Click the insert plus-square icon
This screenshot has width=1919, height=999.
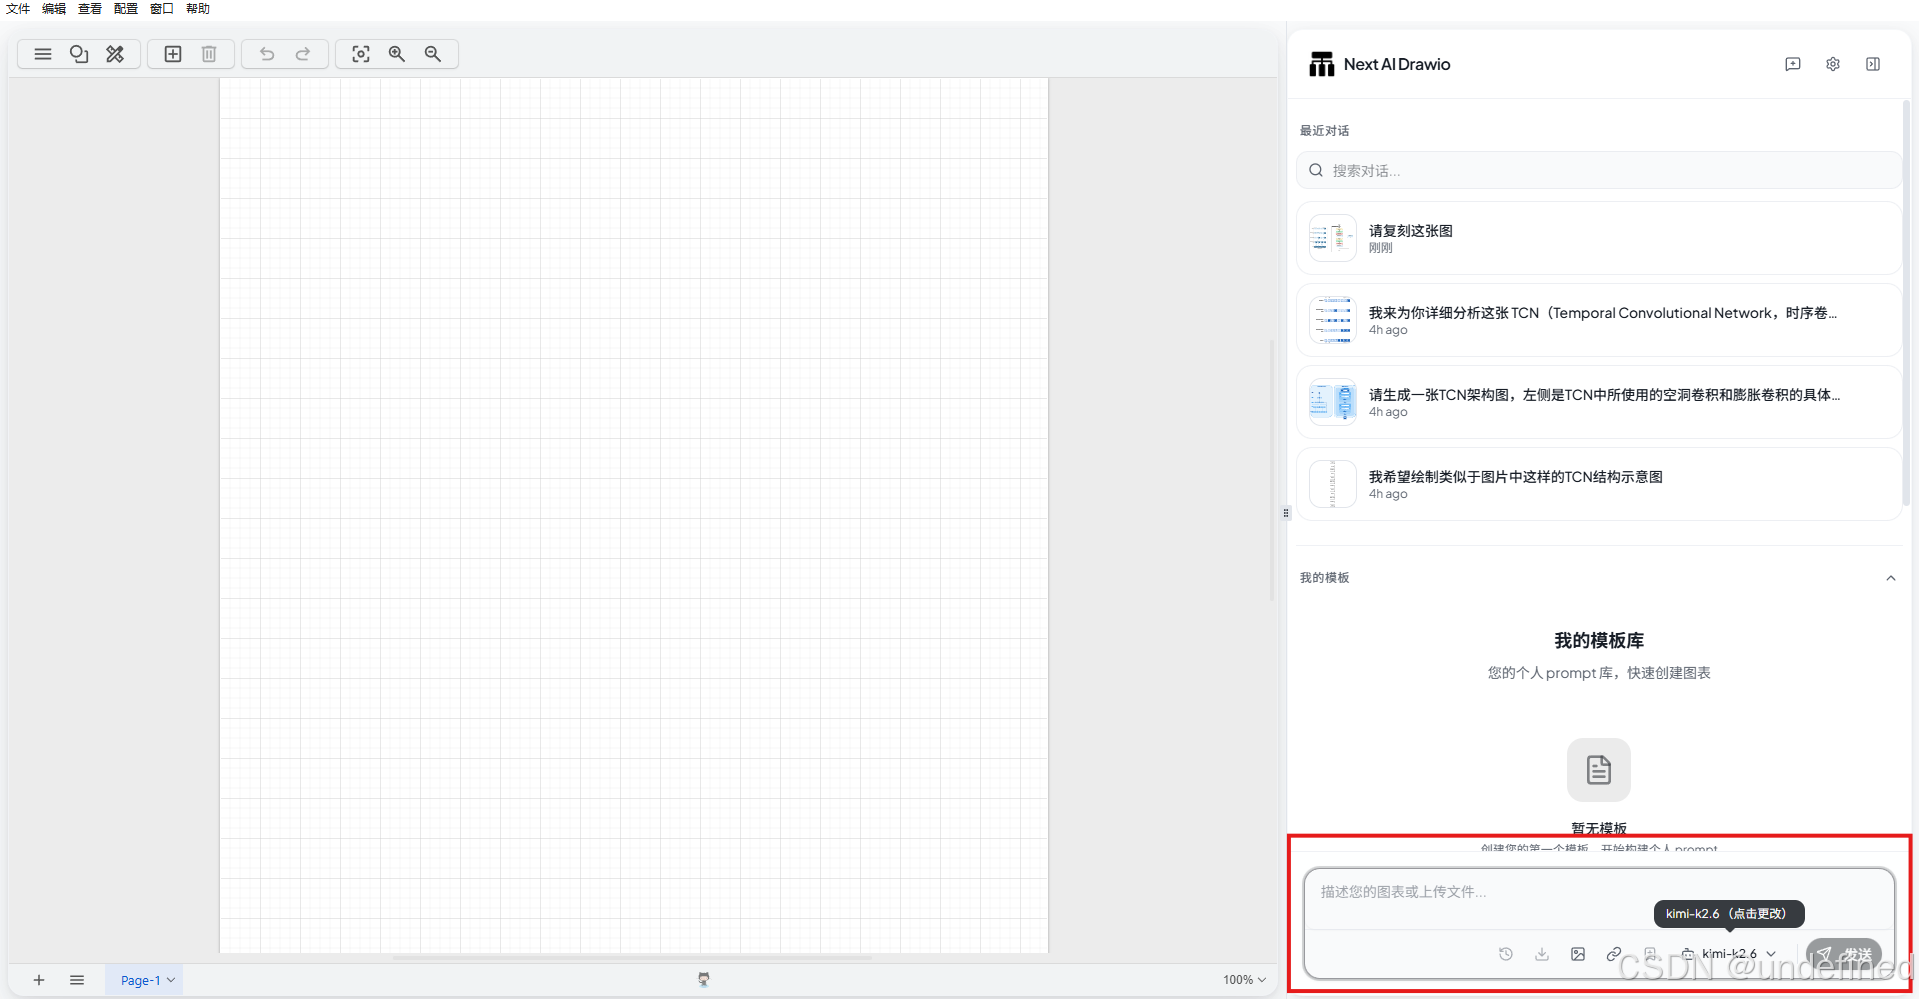coord(173,54)
